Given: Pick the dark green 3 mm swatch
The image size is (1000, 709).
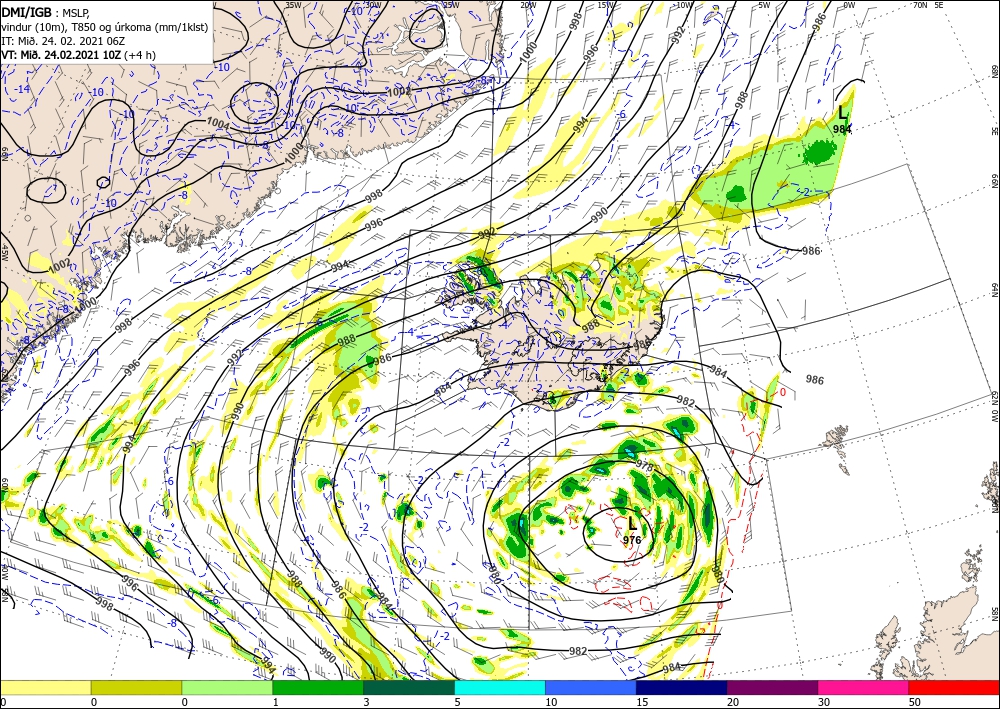Looking at the screenshot, I should pyautogui.click(x=409, y=688).
